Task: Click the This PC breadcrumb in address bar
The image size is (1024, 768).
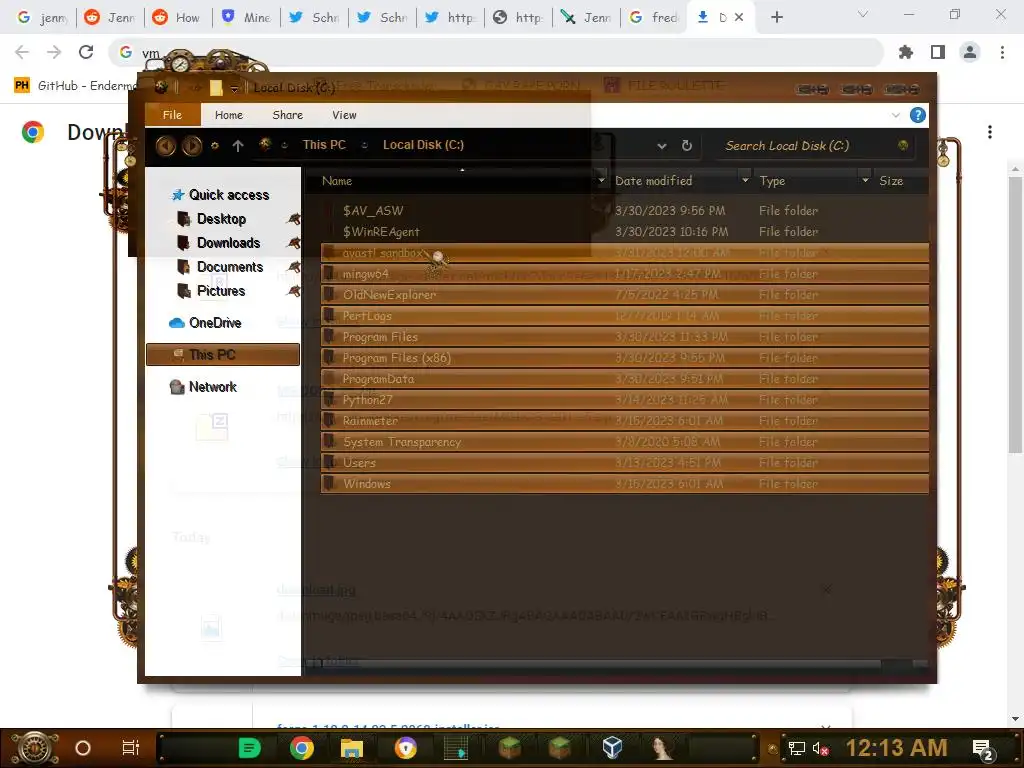Action: pos(324,145)
